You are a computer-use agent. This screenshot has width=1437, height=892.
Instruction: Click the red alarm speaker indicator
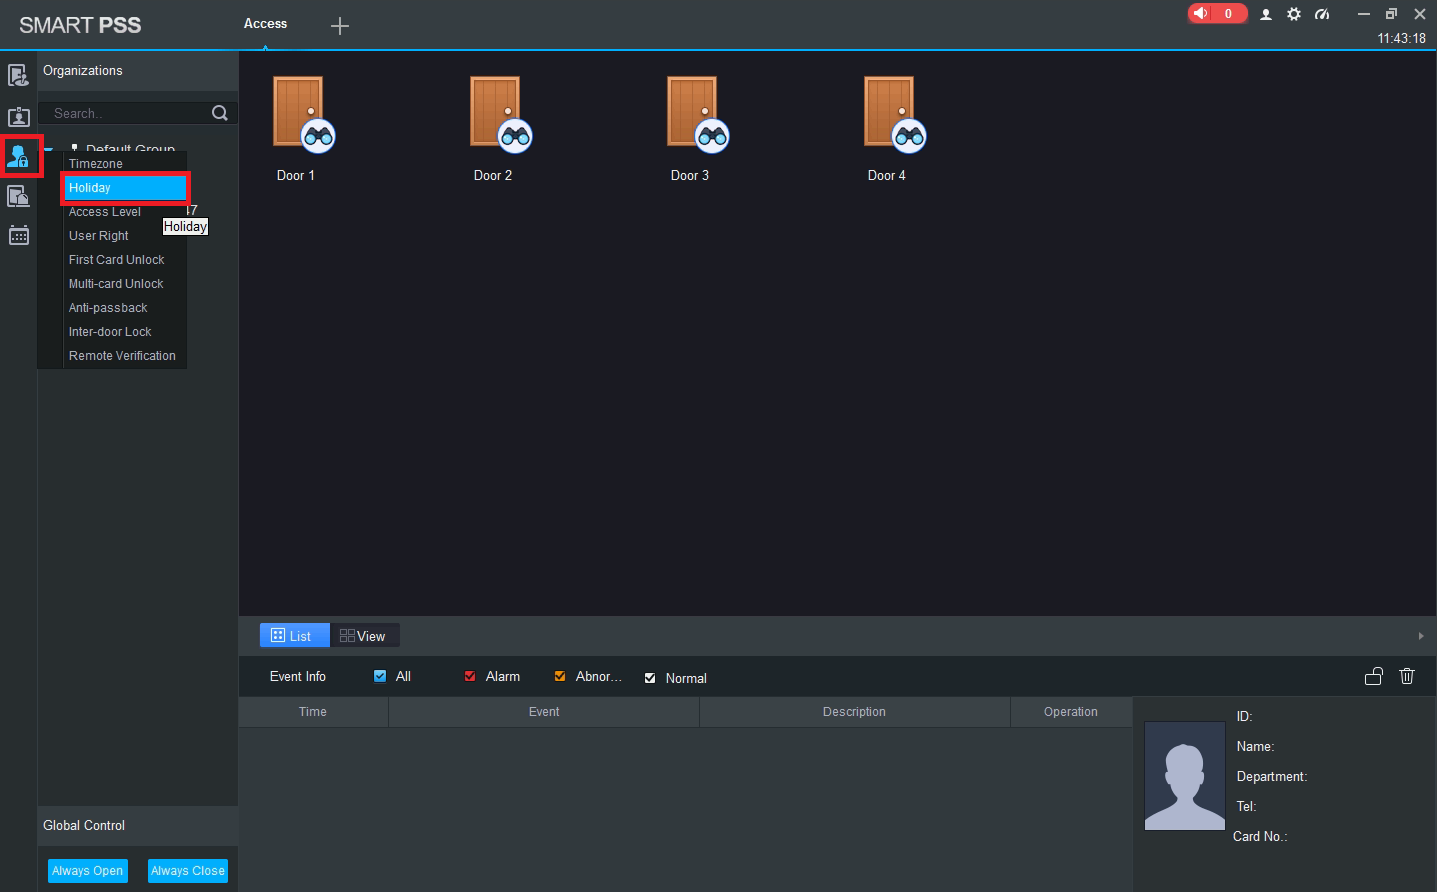click(x=1216, y=14)
